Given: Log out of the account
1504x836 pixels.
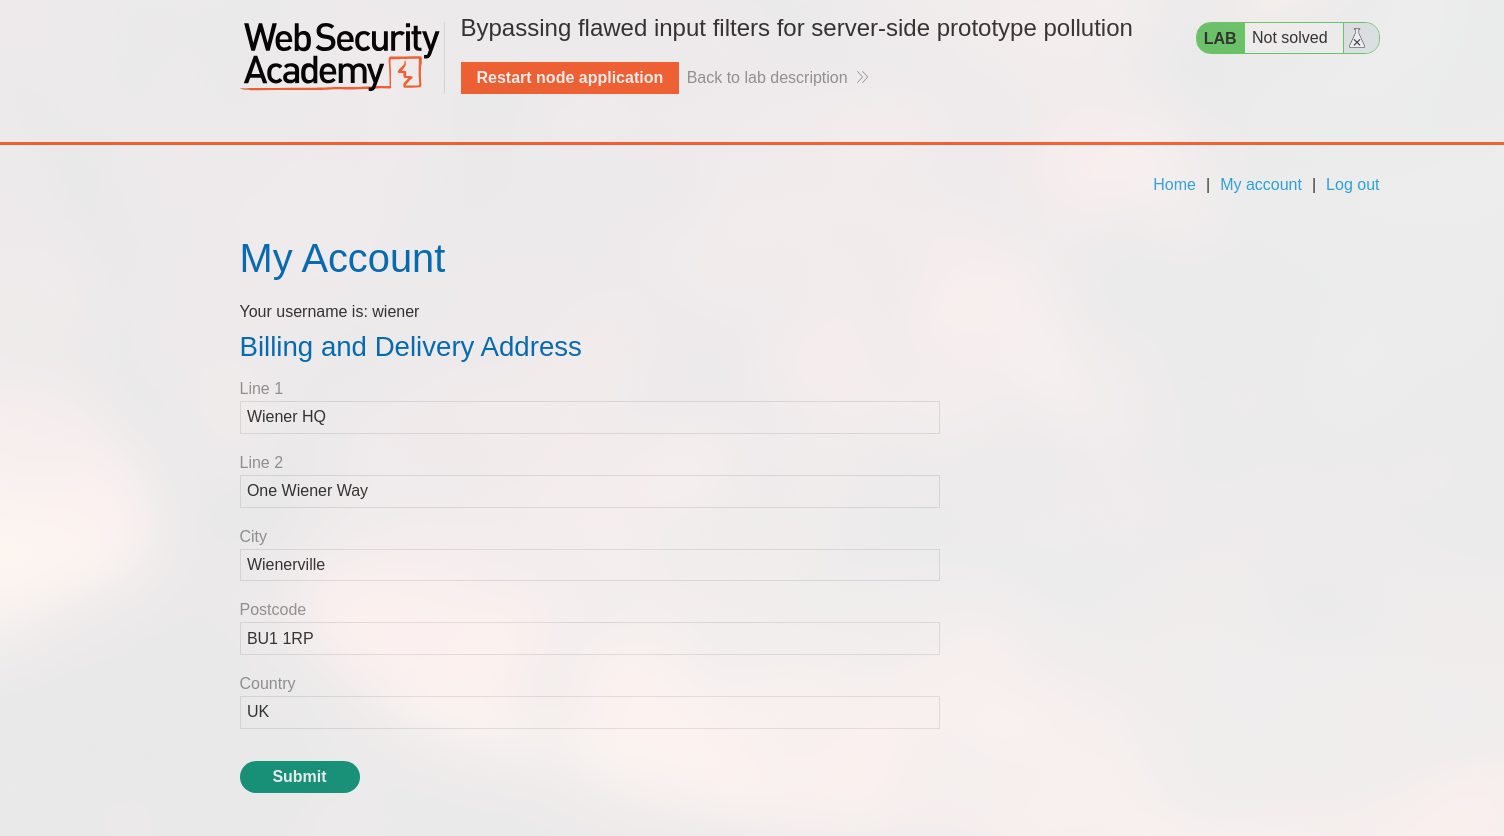Looking at the screenshot, I should coord(1352,185).
